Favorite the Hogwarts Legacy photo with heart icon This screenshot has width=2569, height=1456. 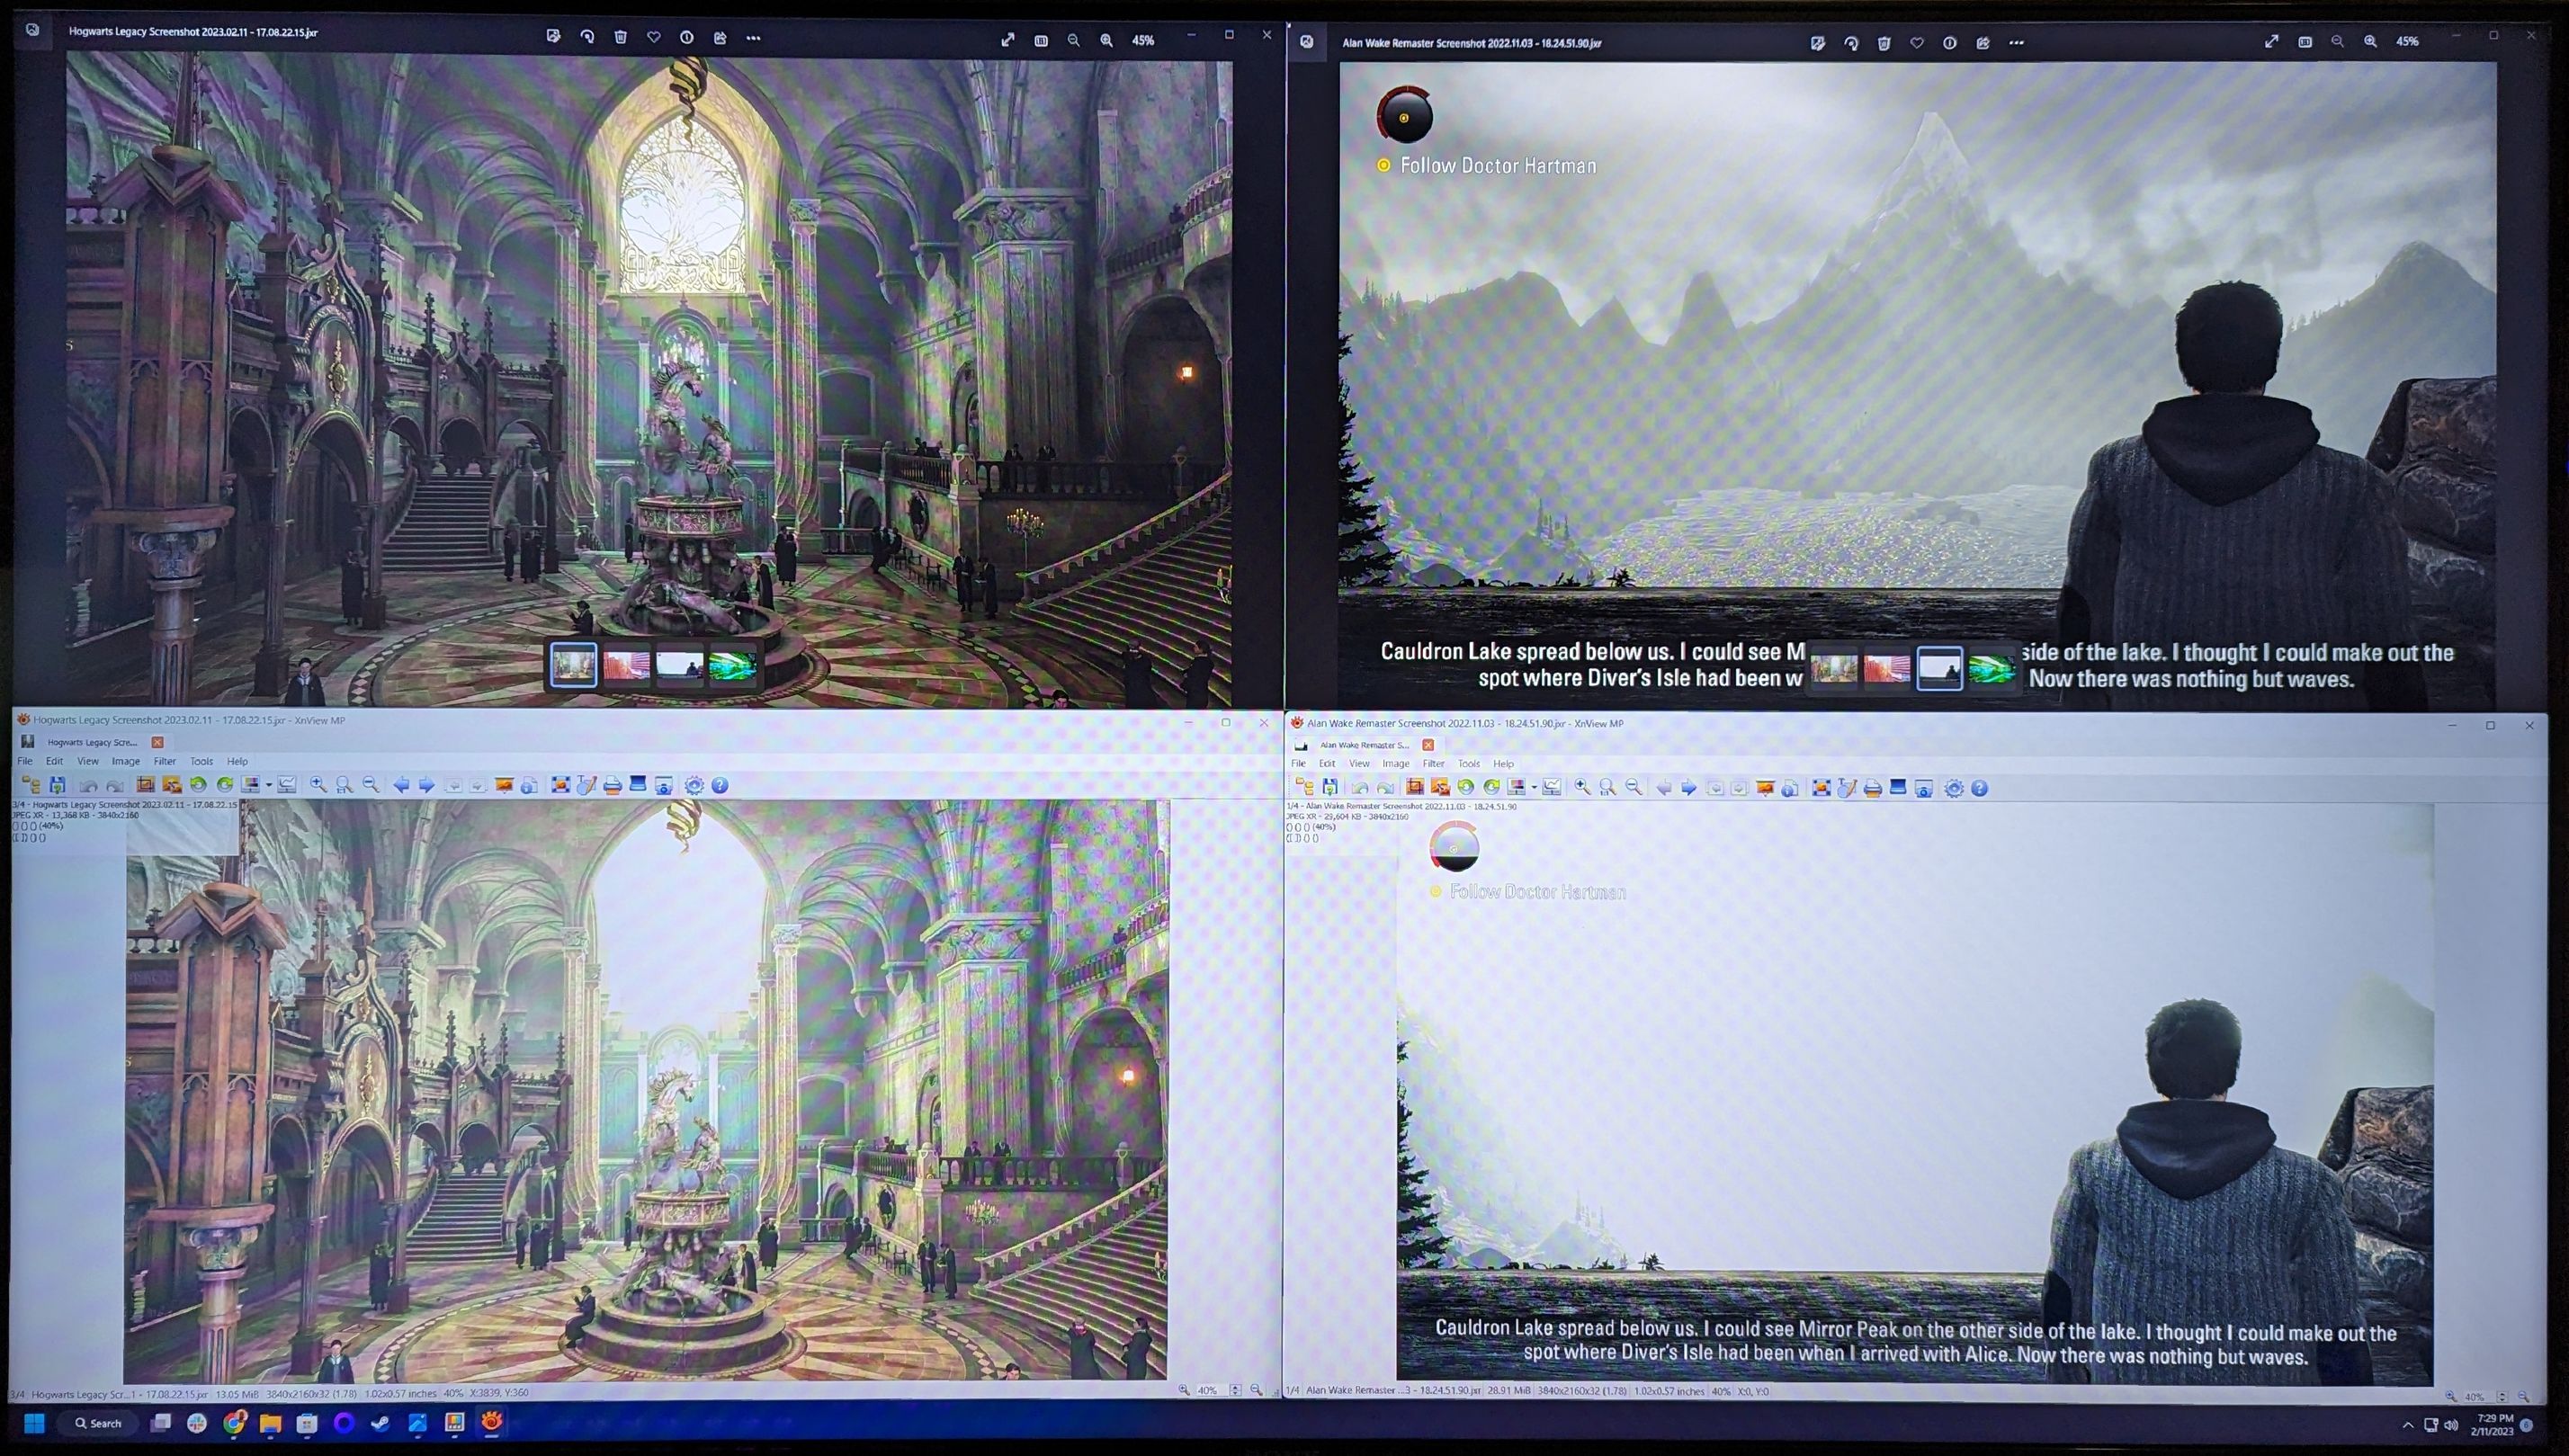pos(653,37)
